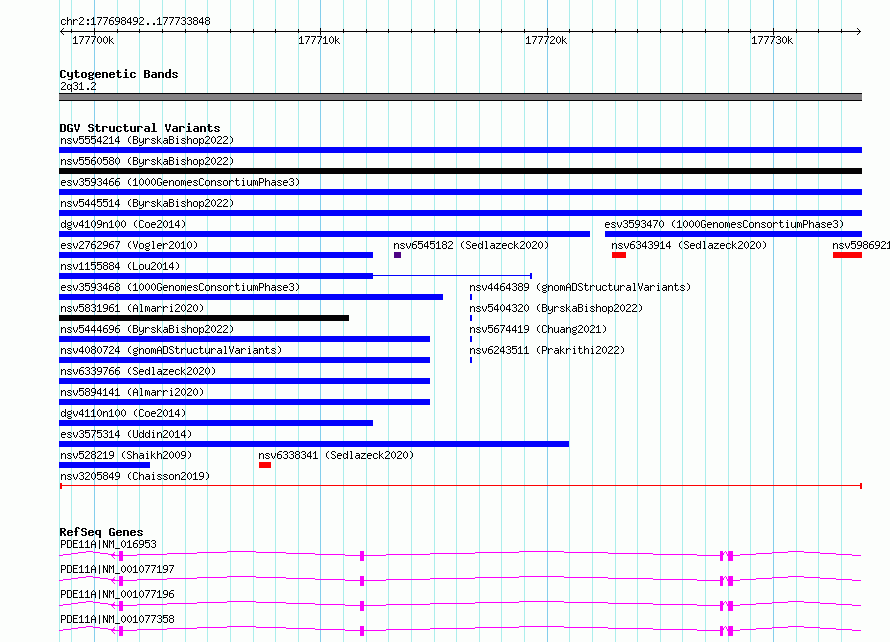This screenshot has width=890, height=642.
Task: Click nsv5894141 (Almarri2020) label
Action: (132, 392)
